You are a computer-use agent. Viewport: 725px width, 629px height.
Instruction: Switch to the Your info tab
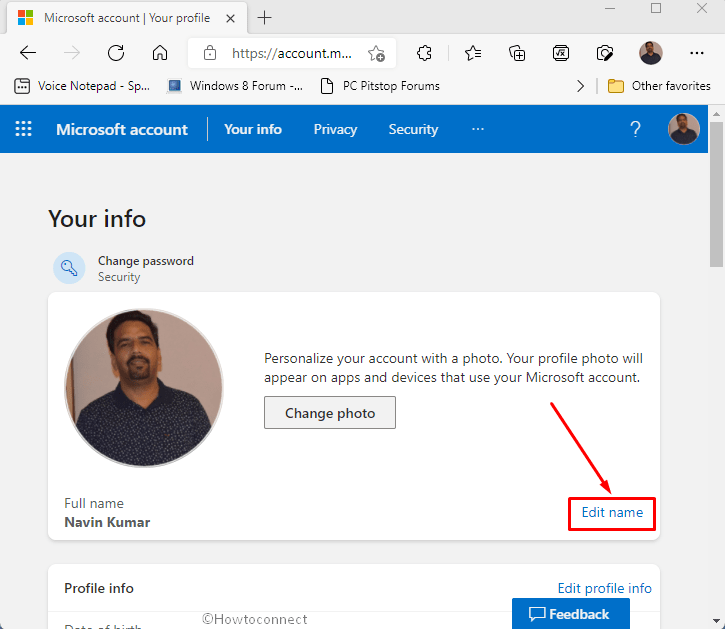coord(253,129)
